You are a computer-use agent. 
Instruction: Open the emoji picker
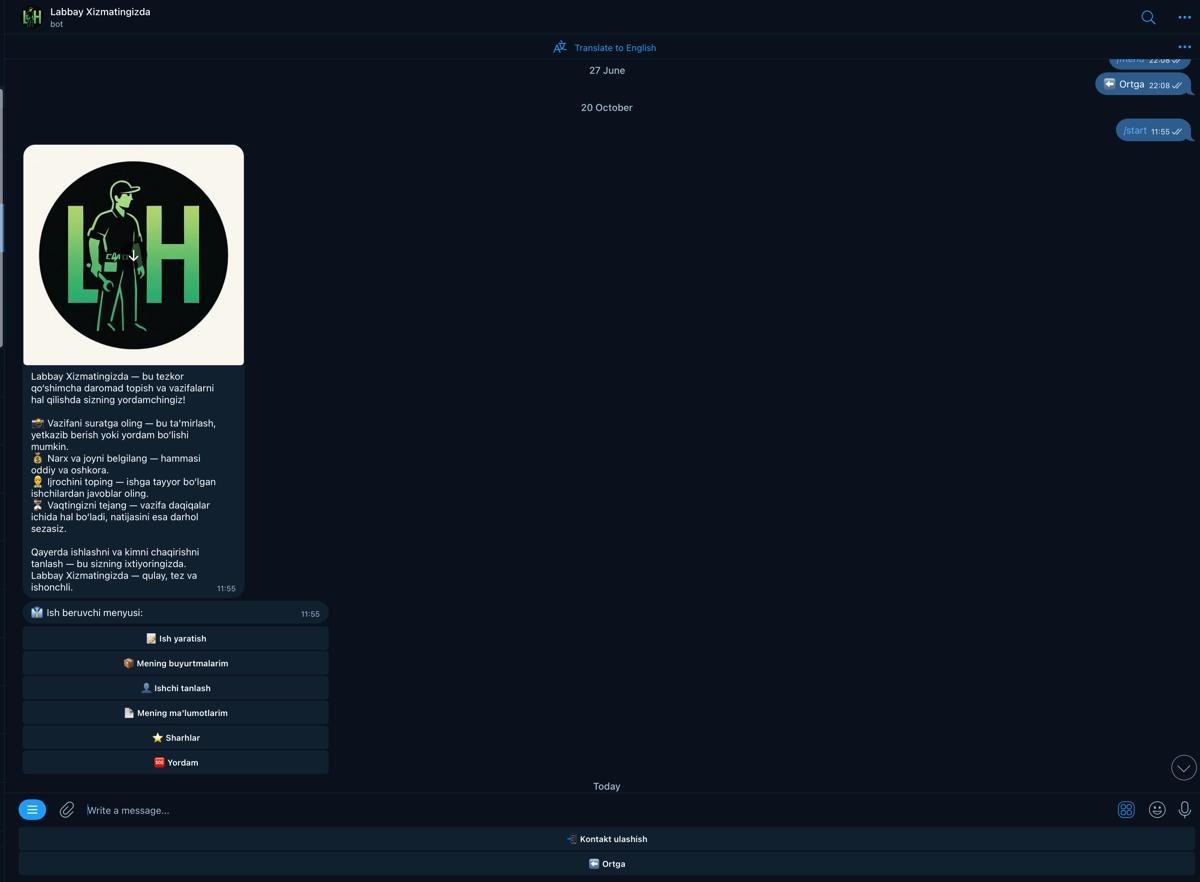[1157, 810]
